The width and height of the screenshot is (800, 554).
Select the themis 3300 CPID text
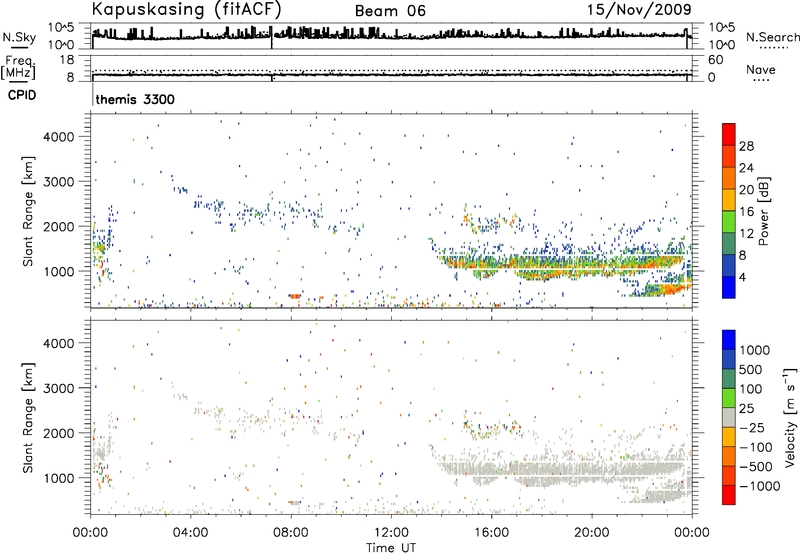point(135,99)
